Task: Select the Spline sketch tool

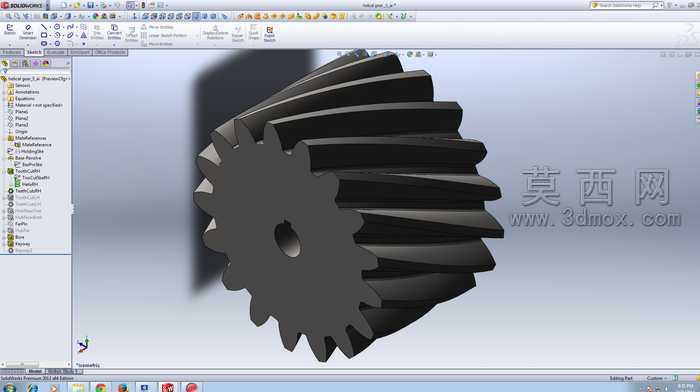Action: tap(70, 27)
